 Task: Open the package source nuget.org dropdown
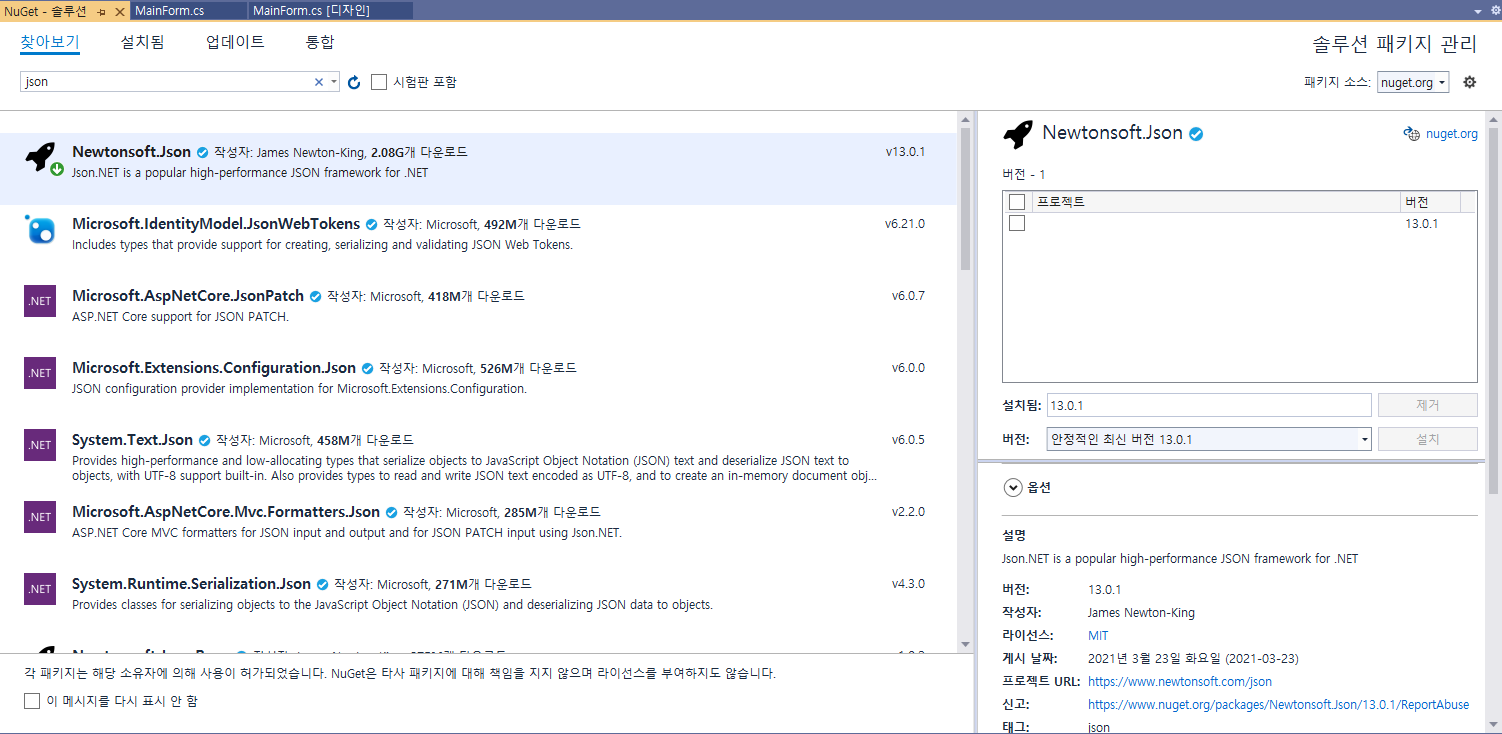pos(1413,82)
